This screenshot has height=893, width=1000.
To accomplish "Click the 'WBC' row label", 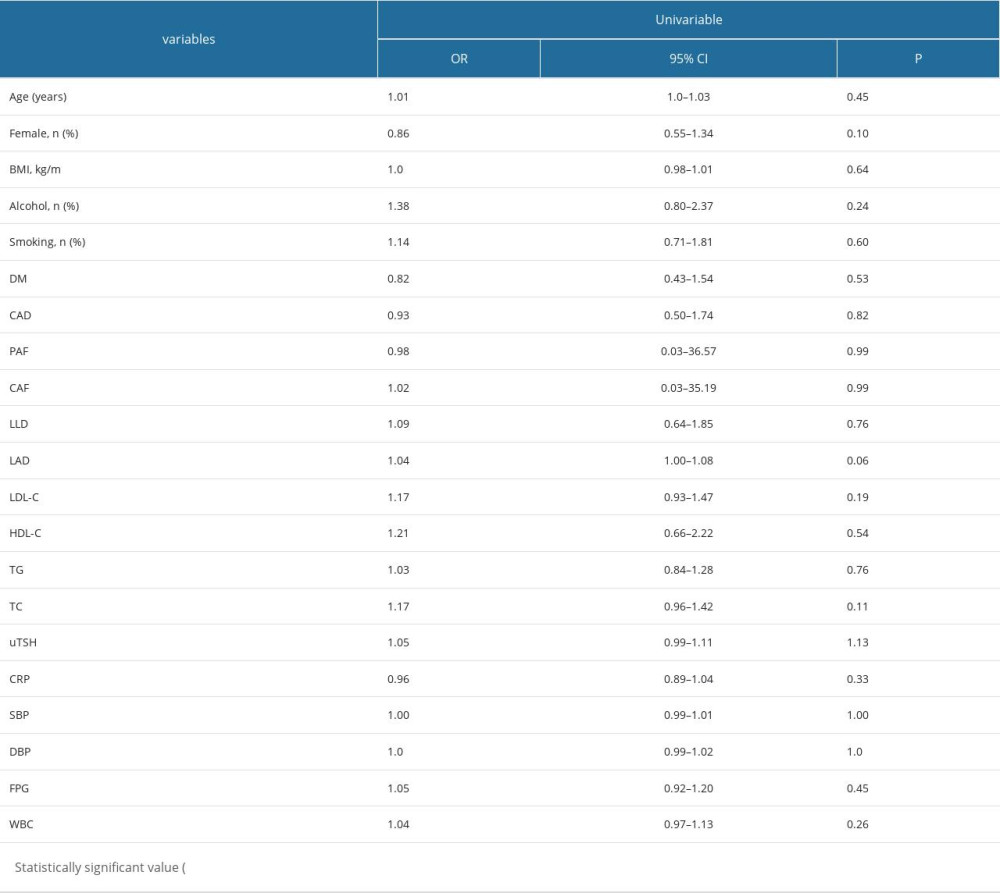I will (x=22, y=824).
